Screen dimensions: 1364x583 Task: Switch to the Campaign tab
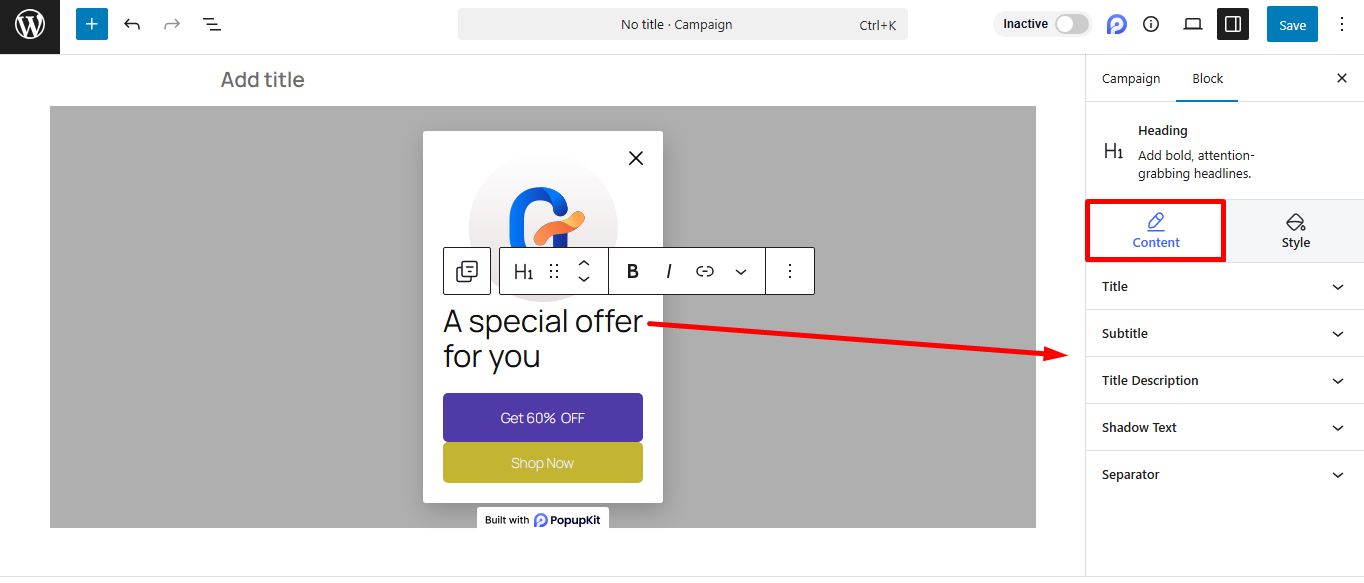tap(1131, 79)
